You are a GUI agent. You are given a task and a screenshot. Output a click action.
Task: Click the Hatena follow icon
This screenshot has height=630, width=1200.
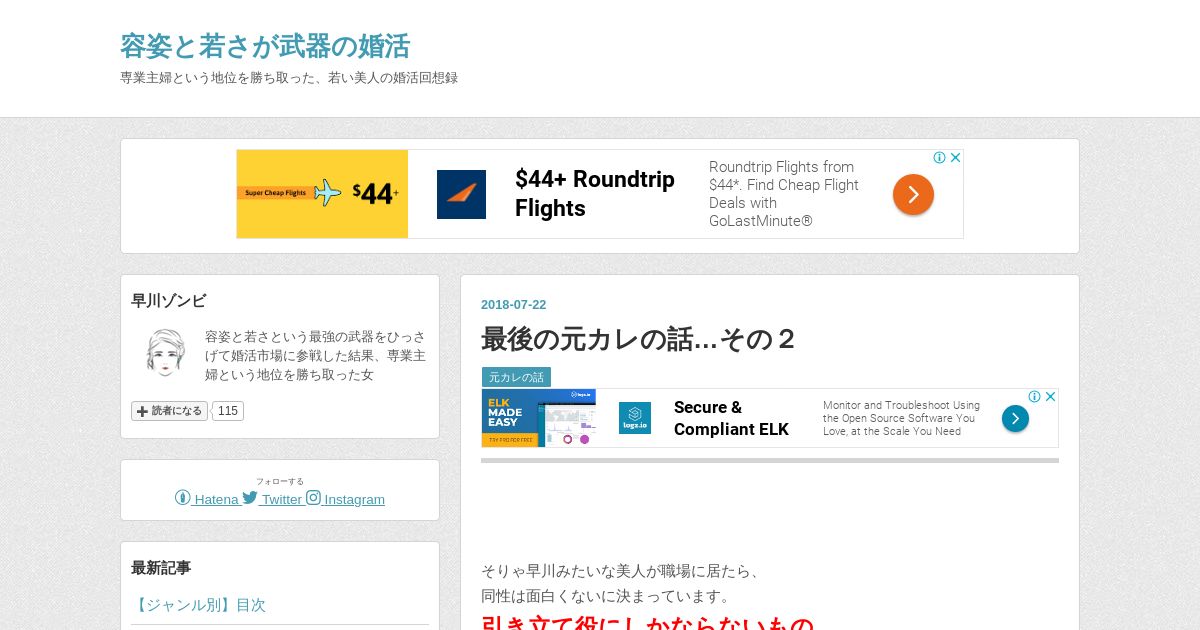(182, 498)
